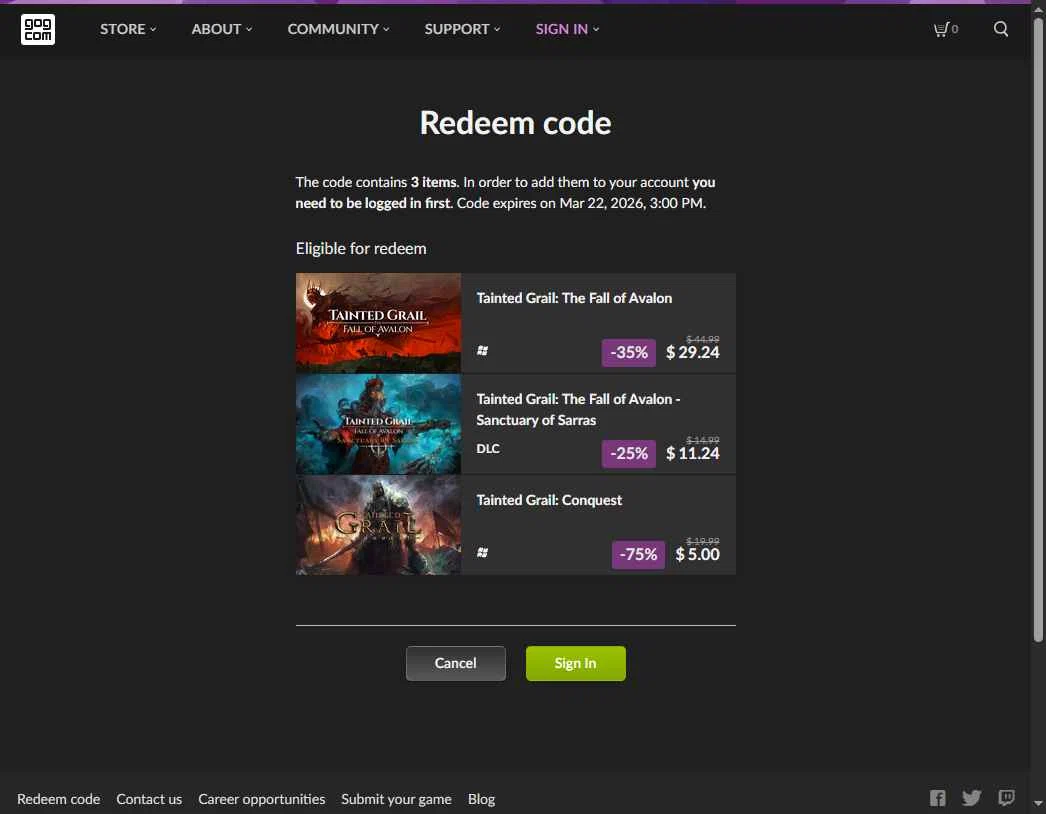The height and width of the screenshot is (814, 1046).
Task: Click title 'Tainted Grail: Conquest'
Action: pyautogui.click(x=549, y=500)
